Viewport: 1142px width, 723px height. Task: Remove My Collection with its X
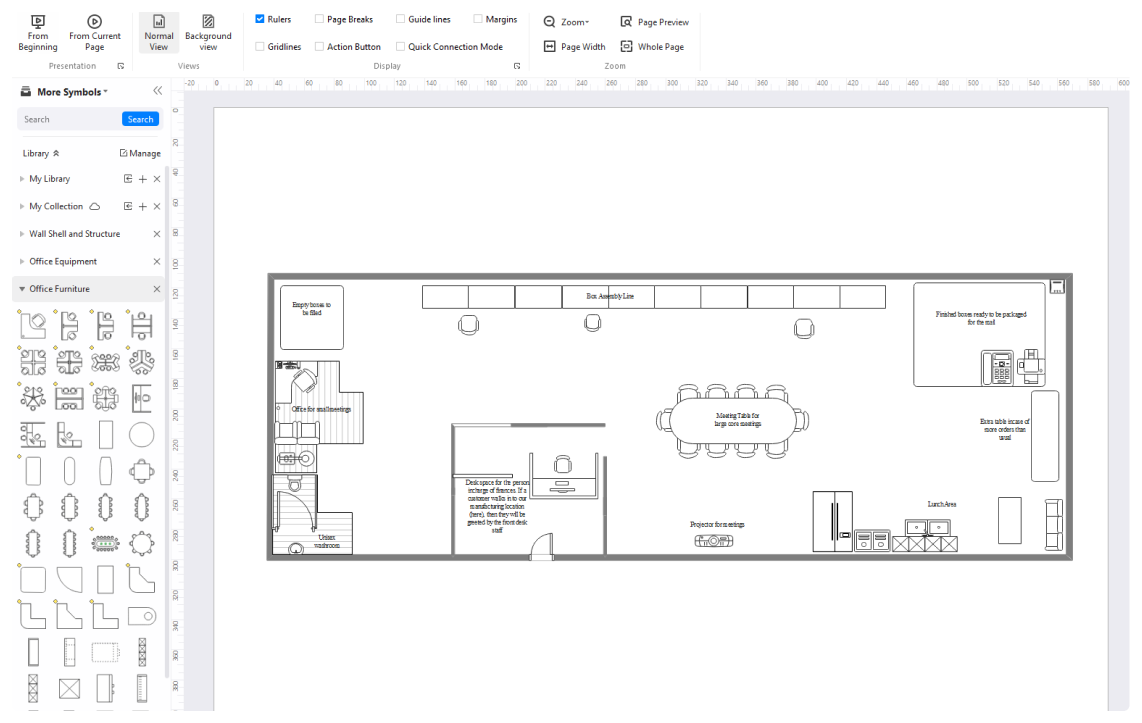pyautogui.click(x=157, y=207)
